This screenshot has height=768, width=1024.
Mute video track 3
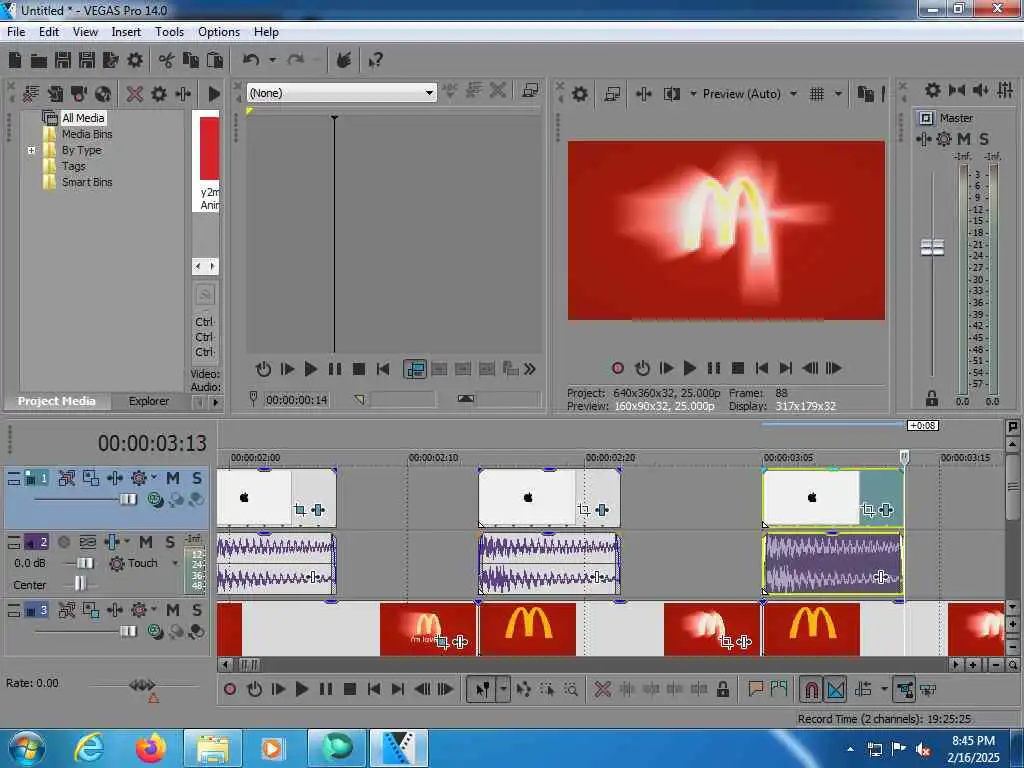[x=172, y=610]
